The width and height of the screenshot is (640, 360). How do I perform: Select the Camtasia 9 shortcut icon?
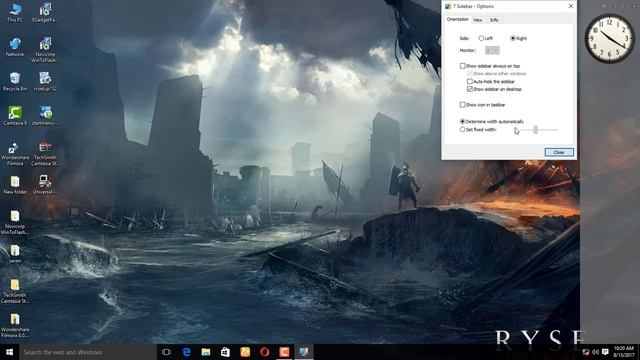pos(15,116)
